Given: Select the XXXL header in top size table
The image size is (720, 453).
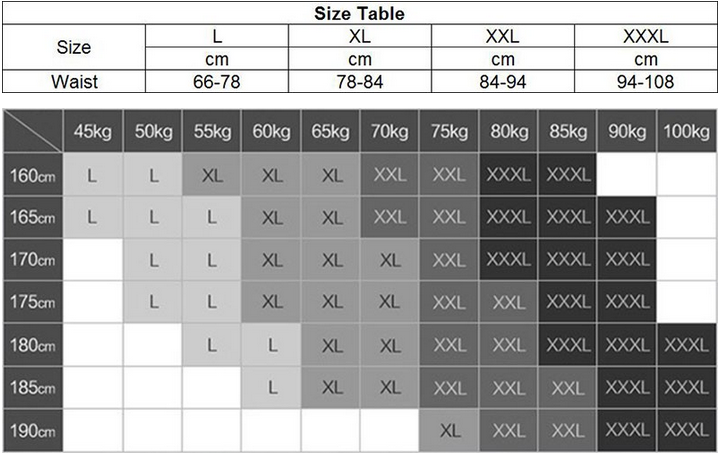Looking at the screenshot, I should [645, 36].
